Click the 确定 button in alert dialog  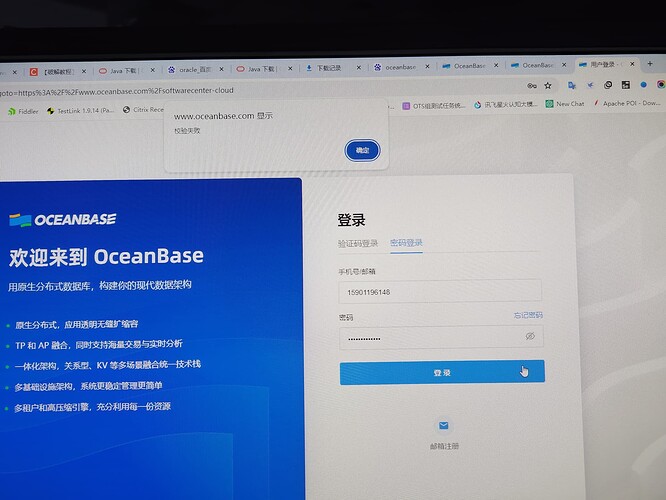362,150
